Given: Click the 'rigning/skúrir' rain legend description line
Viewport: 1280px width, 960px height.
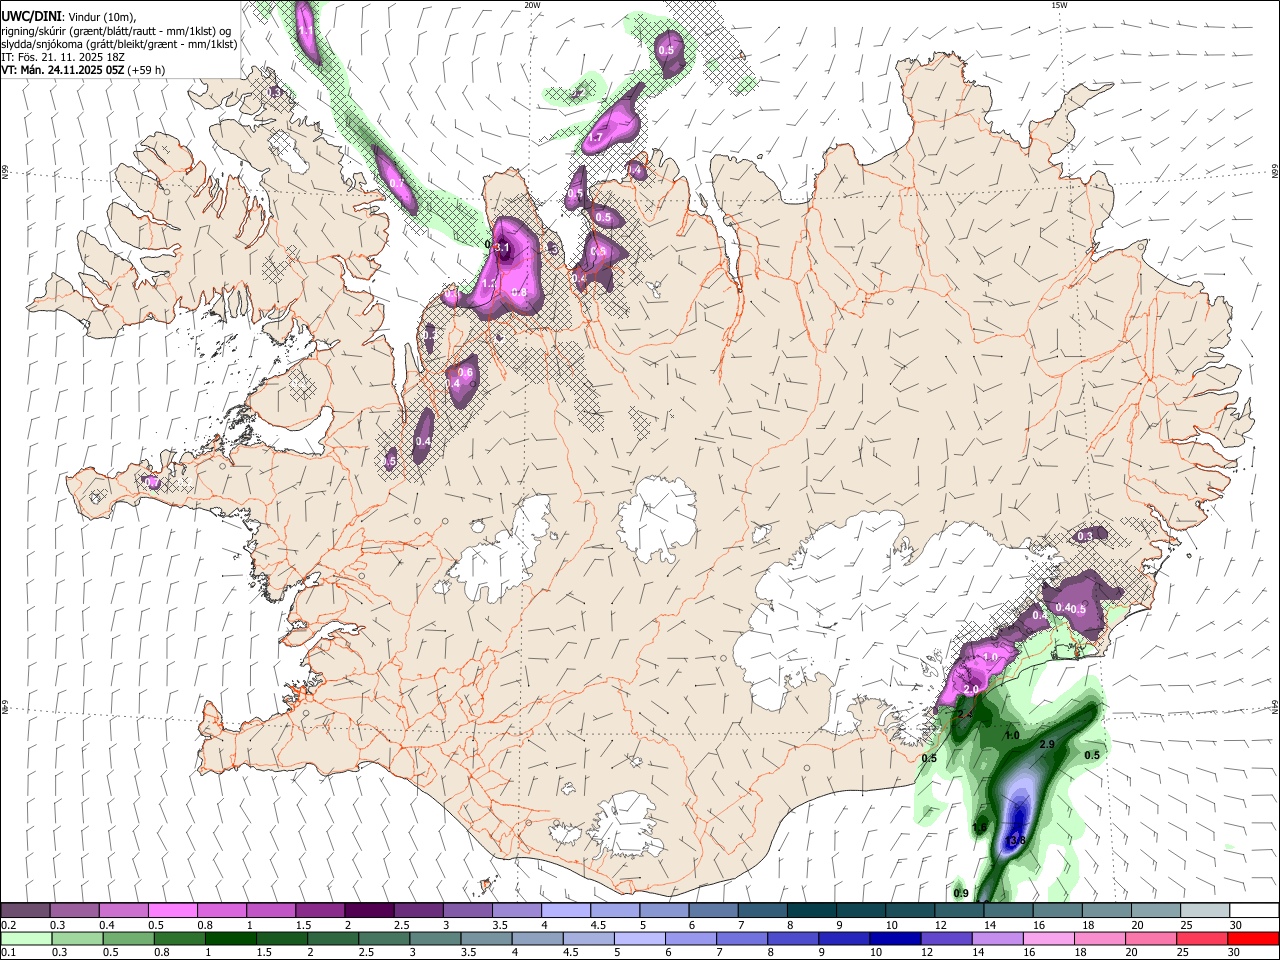Looking at the screenshot, I should (x=115, y=30).
